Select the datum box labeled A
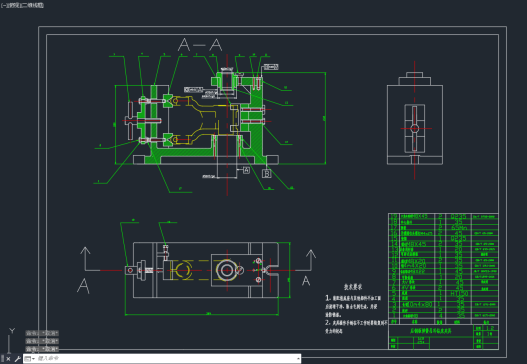This screenshot has width=527, height=364. 246,170
